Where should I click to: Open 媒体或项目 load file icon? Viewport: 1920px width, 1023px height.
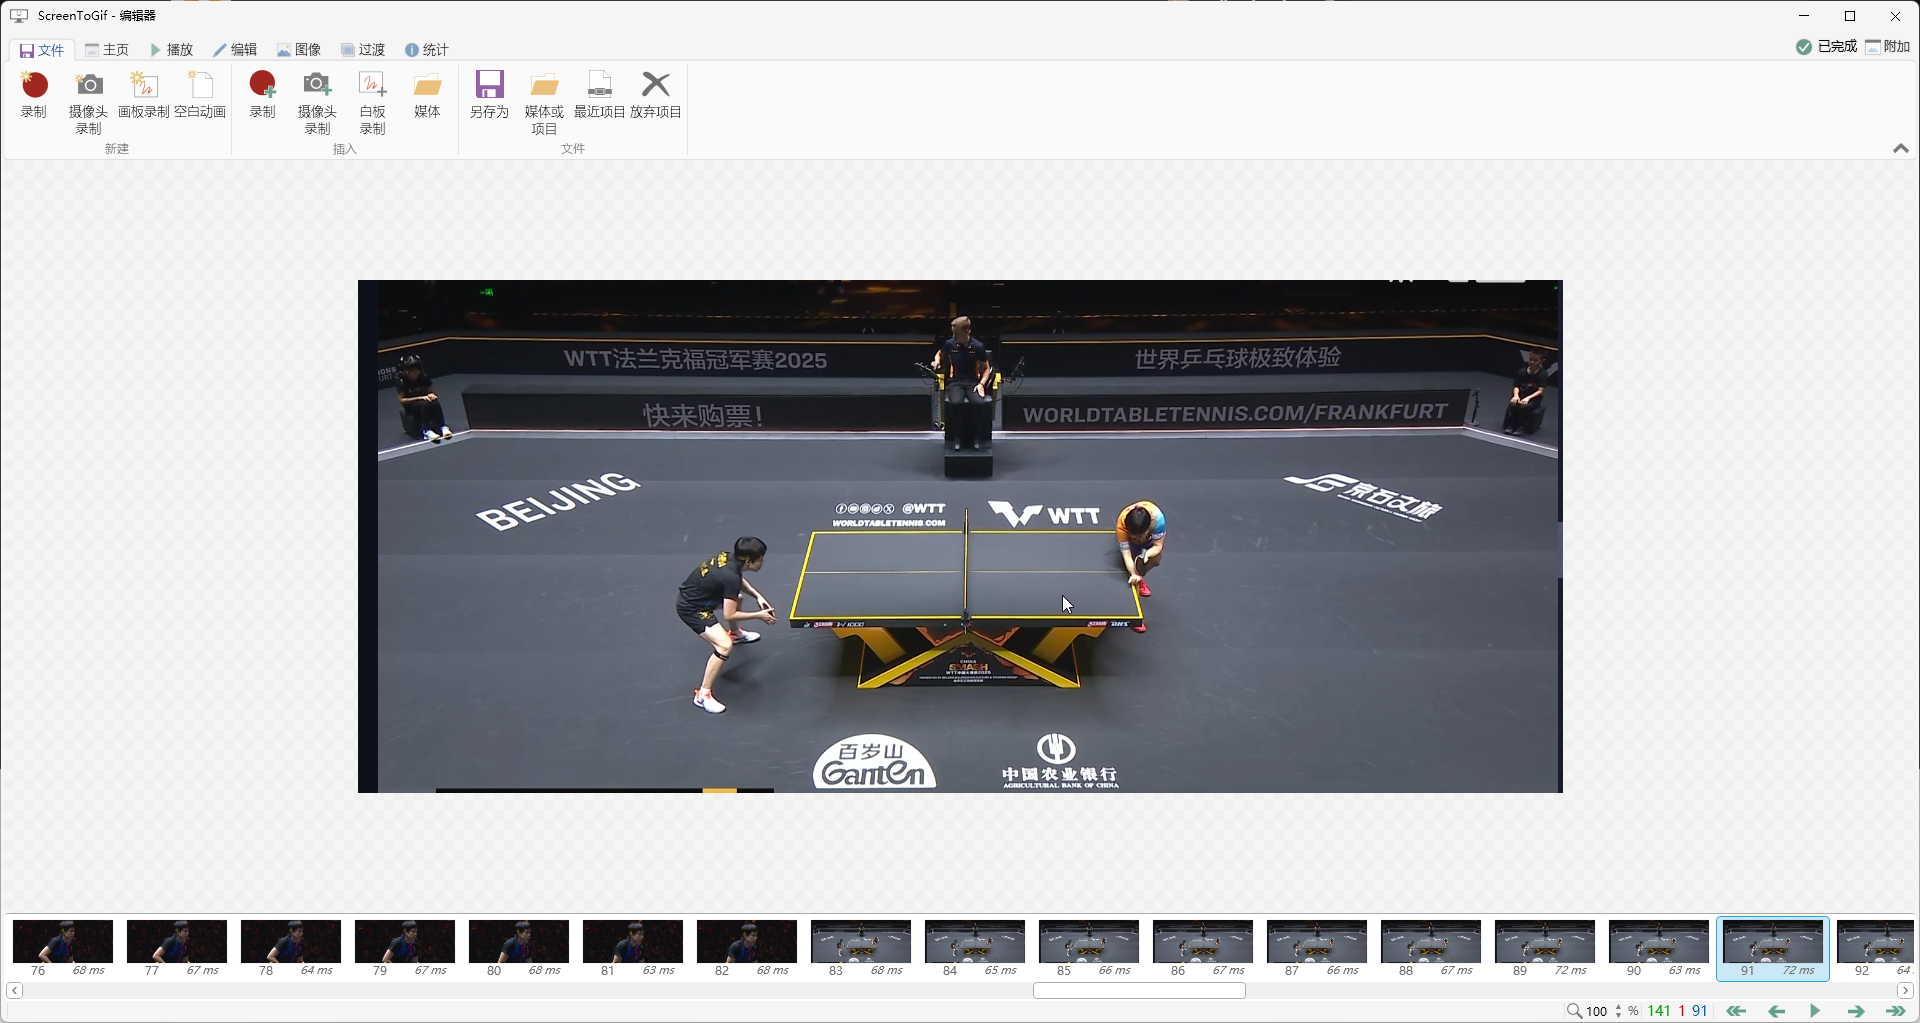(544, 86)
